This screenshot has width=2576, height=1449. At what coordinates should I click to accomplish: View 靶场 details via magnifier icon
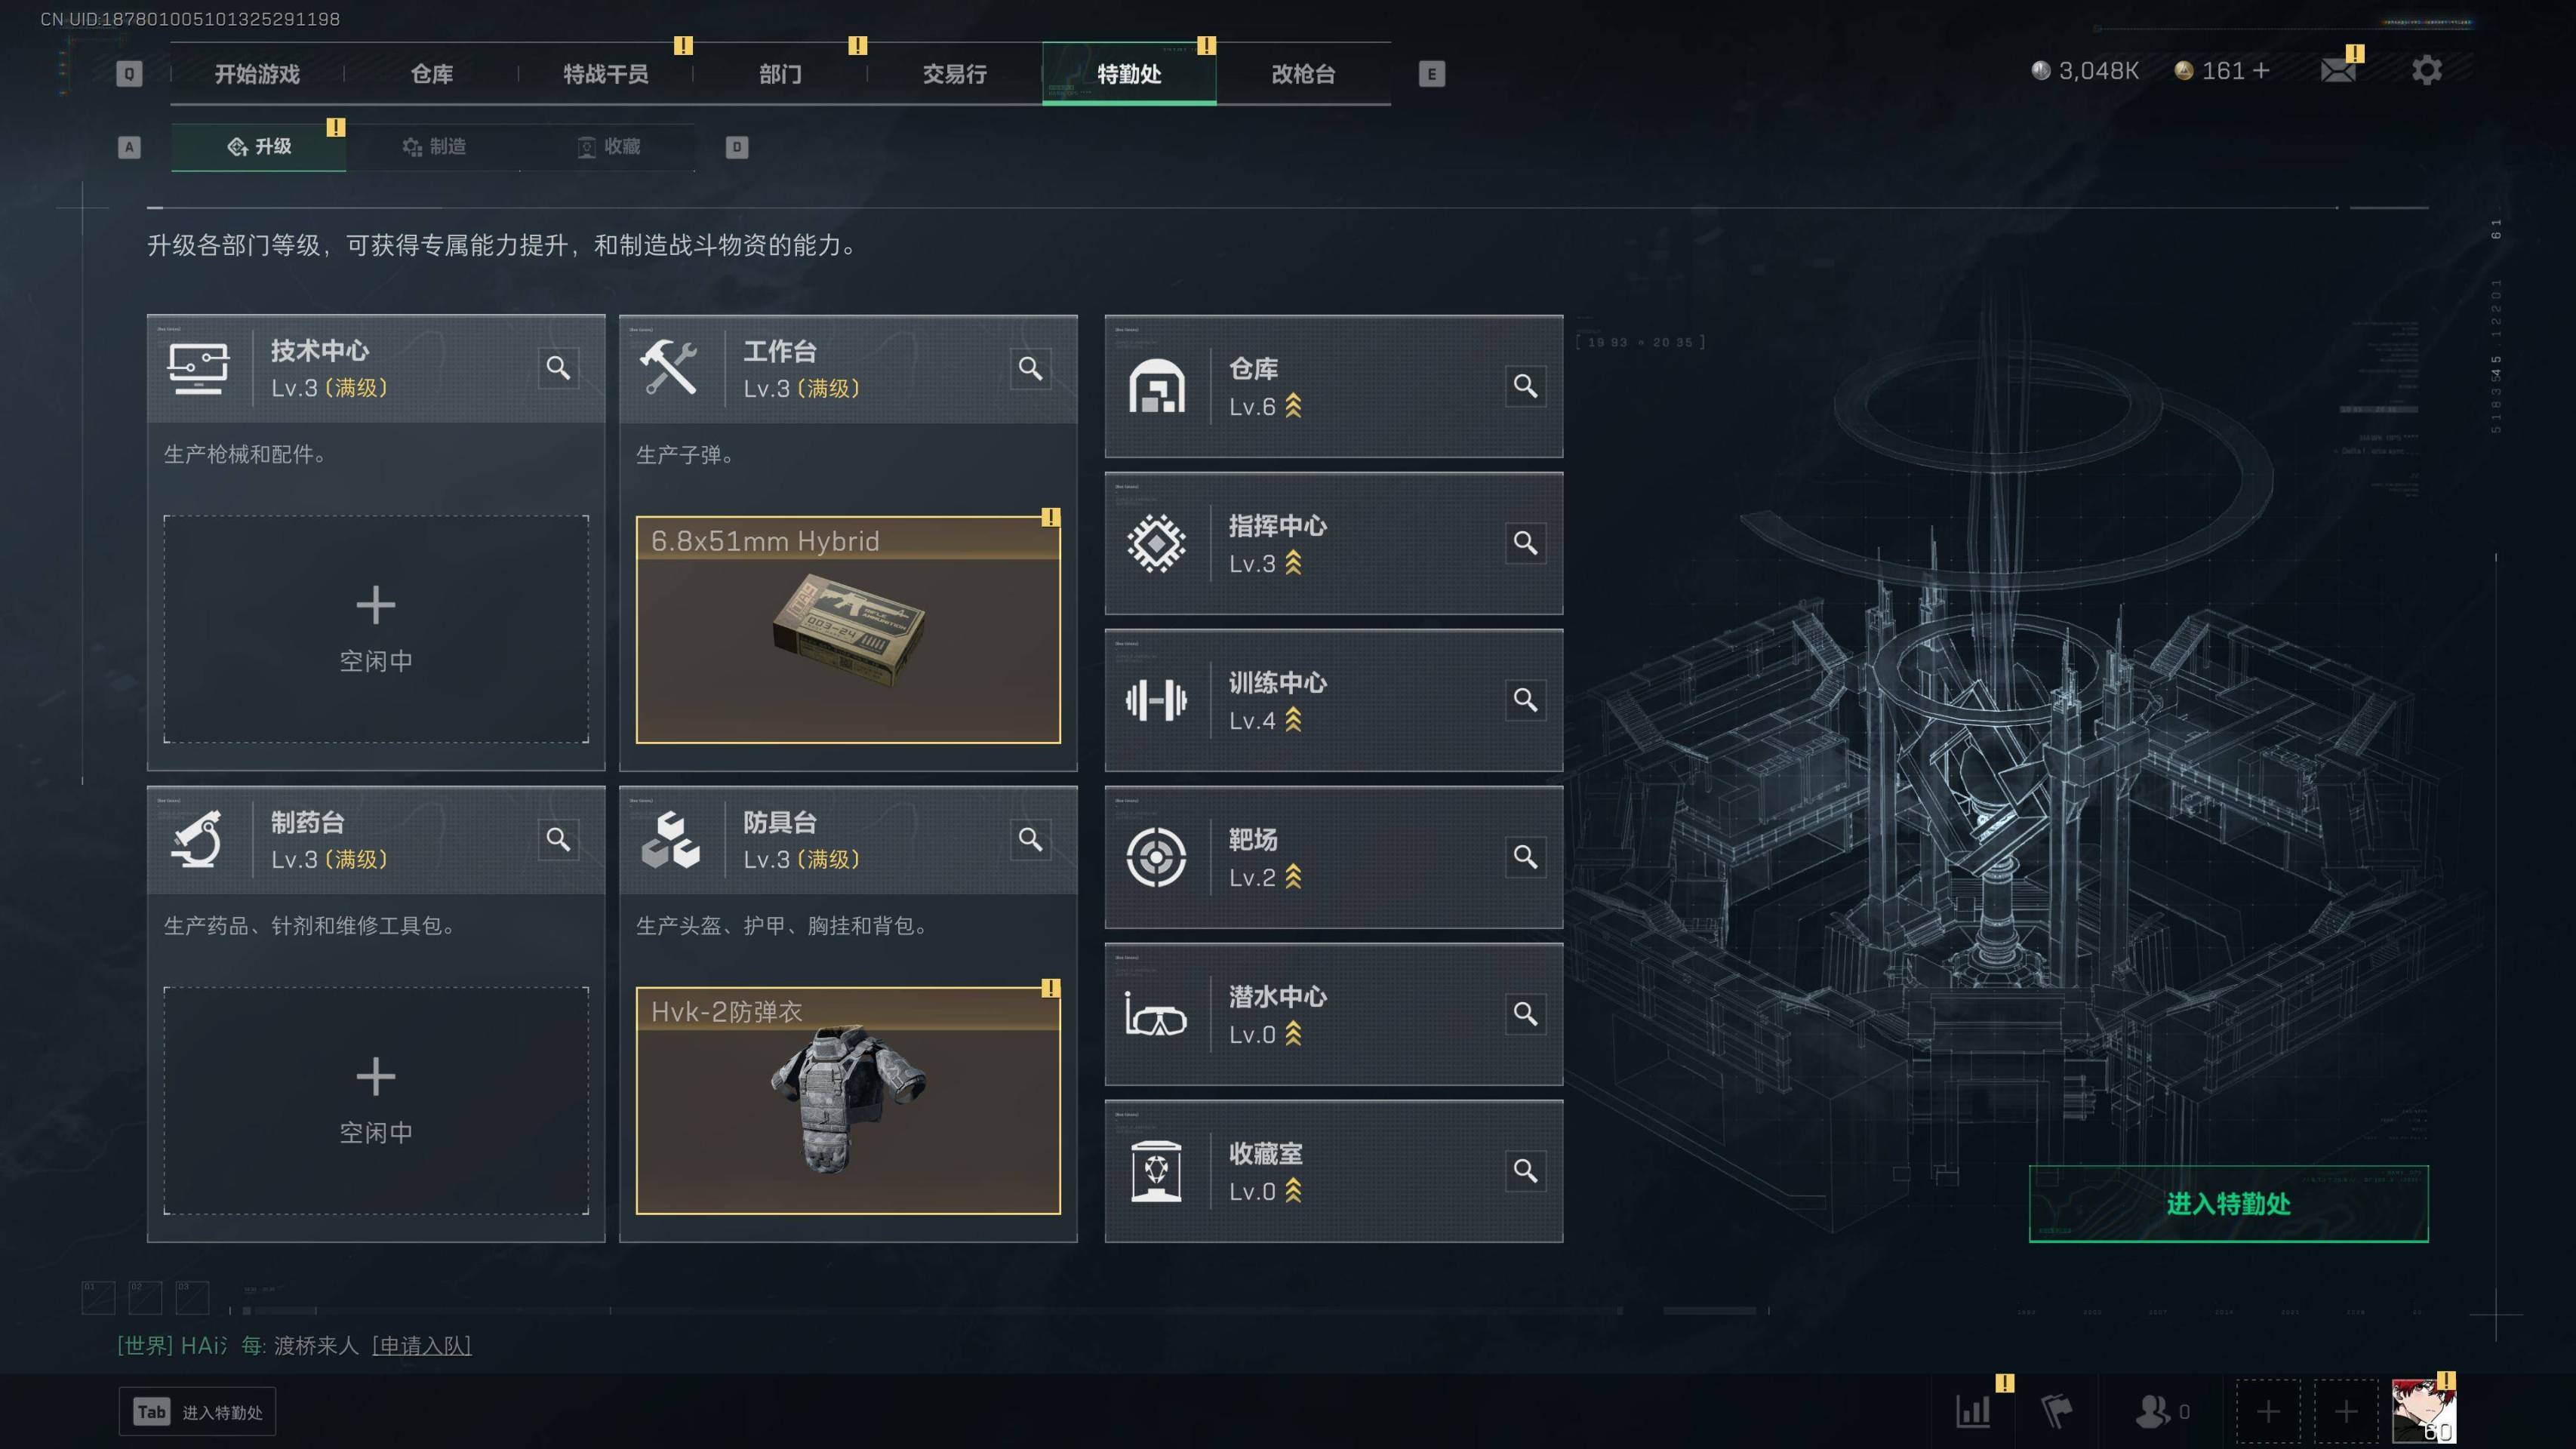click(x=1525, y=857)
